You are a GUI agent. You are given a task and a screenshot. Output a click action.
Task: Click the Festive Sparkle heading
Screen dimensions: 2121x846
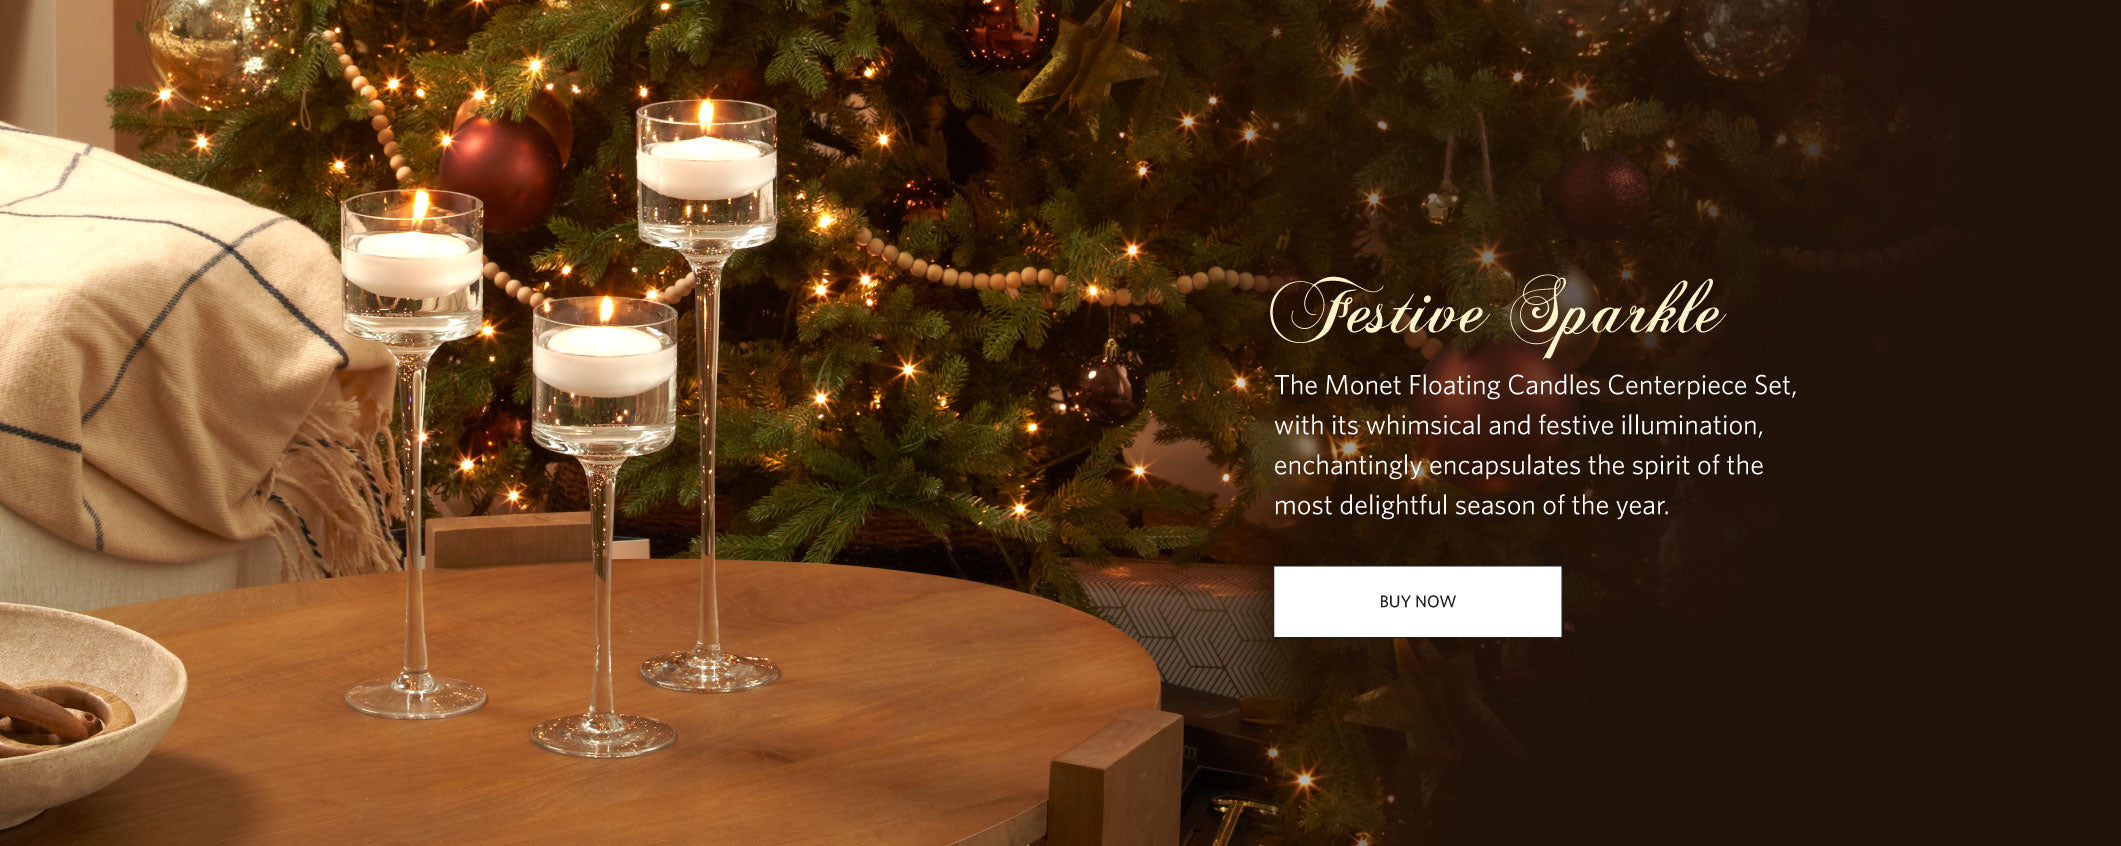(1497, 314)
